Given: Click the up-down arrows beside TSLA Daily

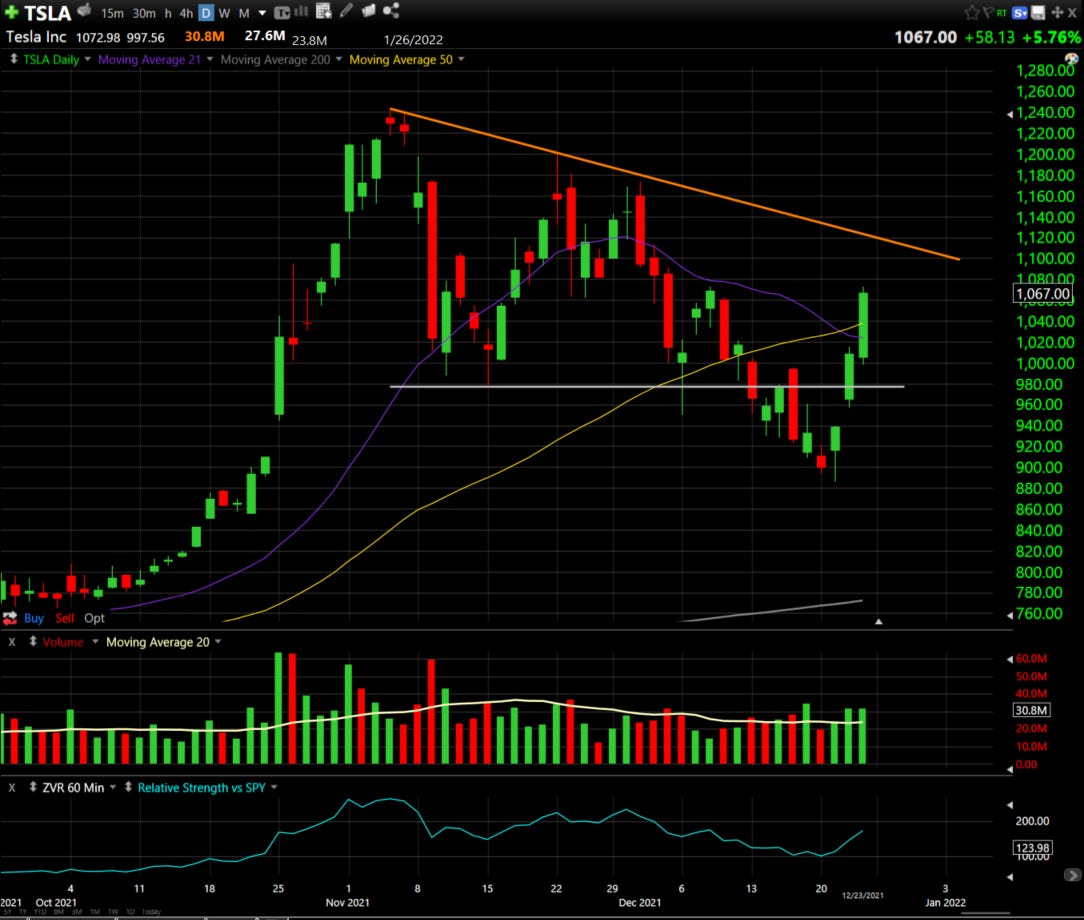Looking at the screenshot, I should click(x=13, y=59).
